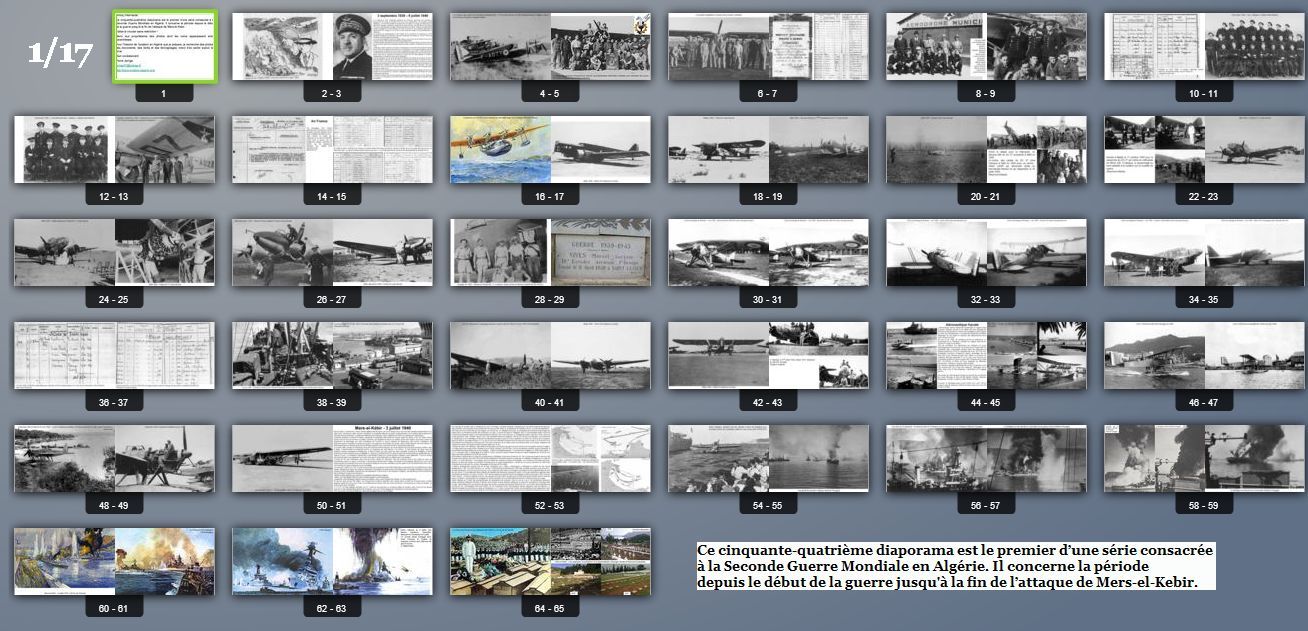
Task: Click the '36 - 37' page number label
Action: click(x=114, y=402)
